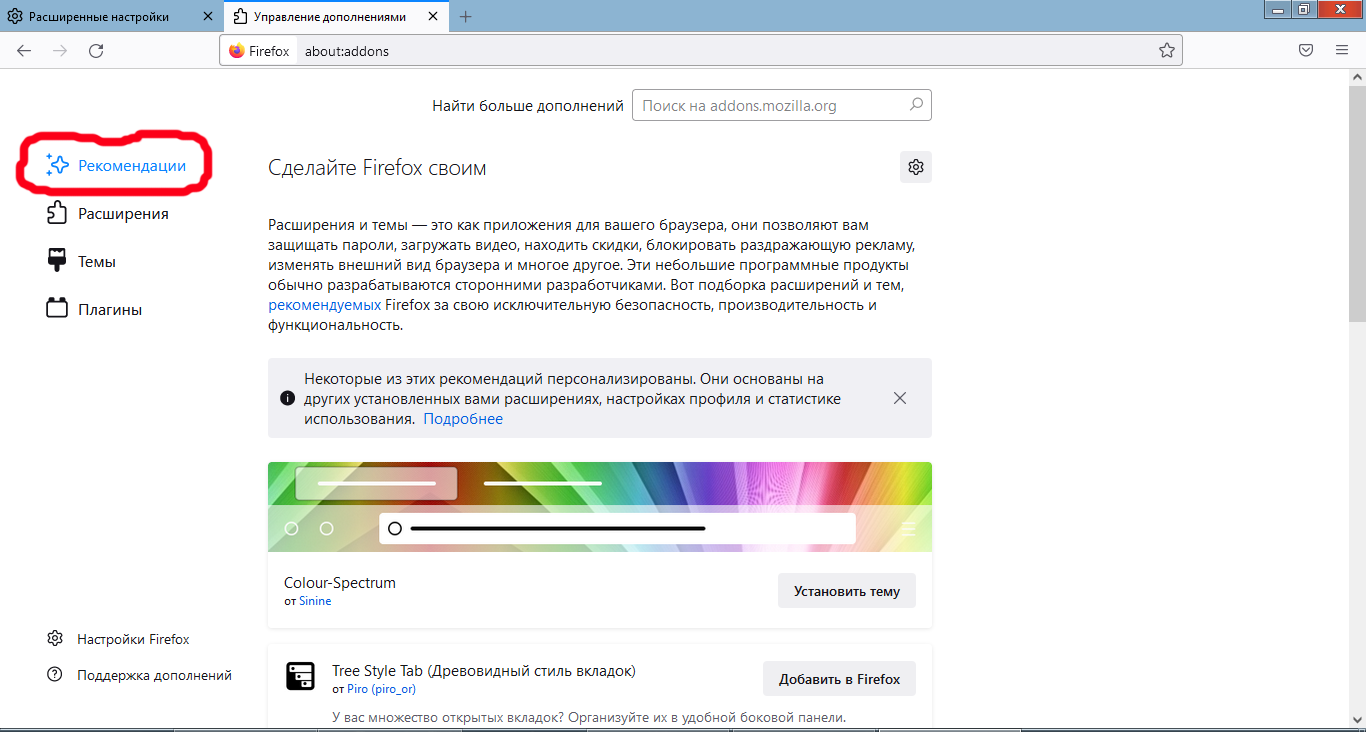Click the Colour-Spectrum theme preview image
The height and width of the screenshot is (732, 1366).
pos(600,507)
